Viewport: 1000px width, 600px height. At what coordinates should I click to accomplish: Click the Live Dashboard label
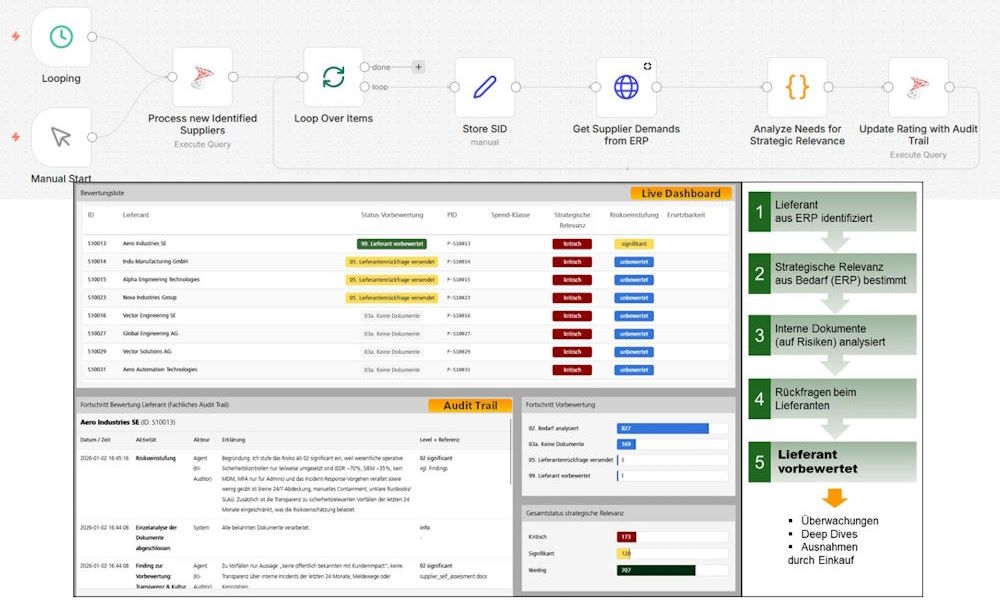(680, 193)
